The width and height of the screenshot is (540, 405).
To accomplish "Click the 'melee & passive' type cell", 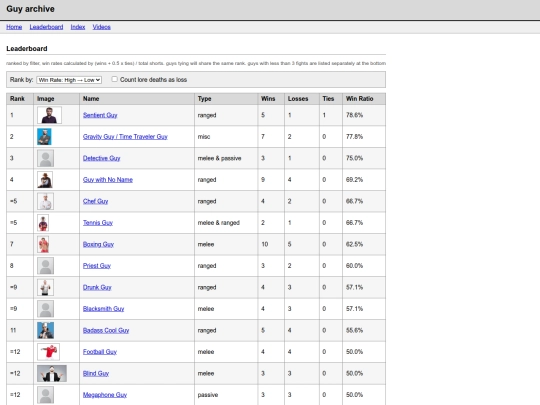I will (226, 158).
